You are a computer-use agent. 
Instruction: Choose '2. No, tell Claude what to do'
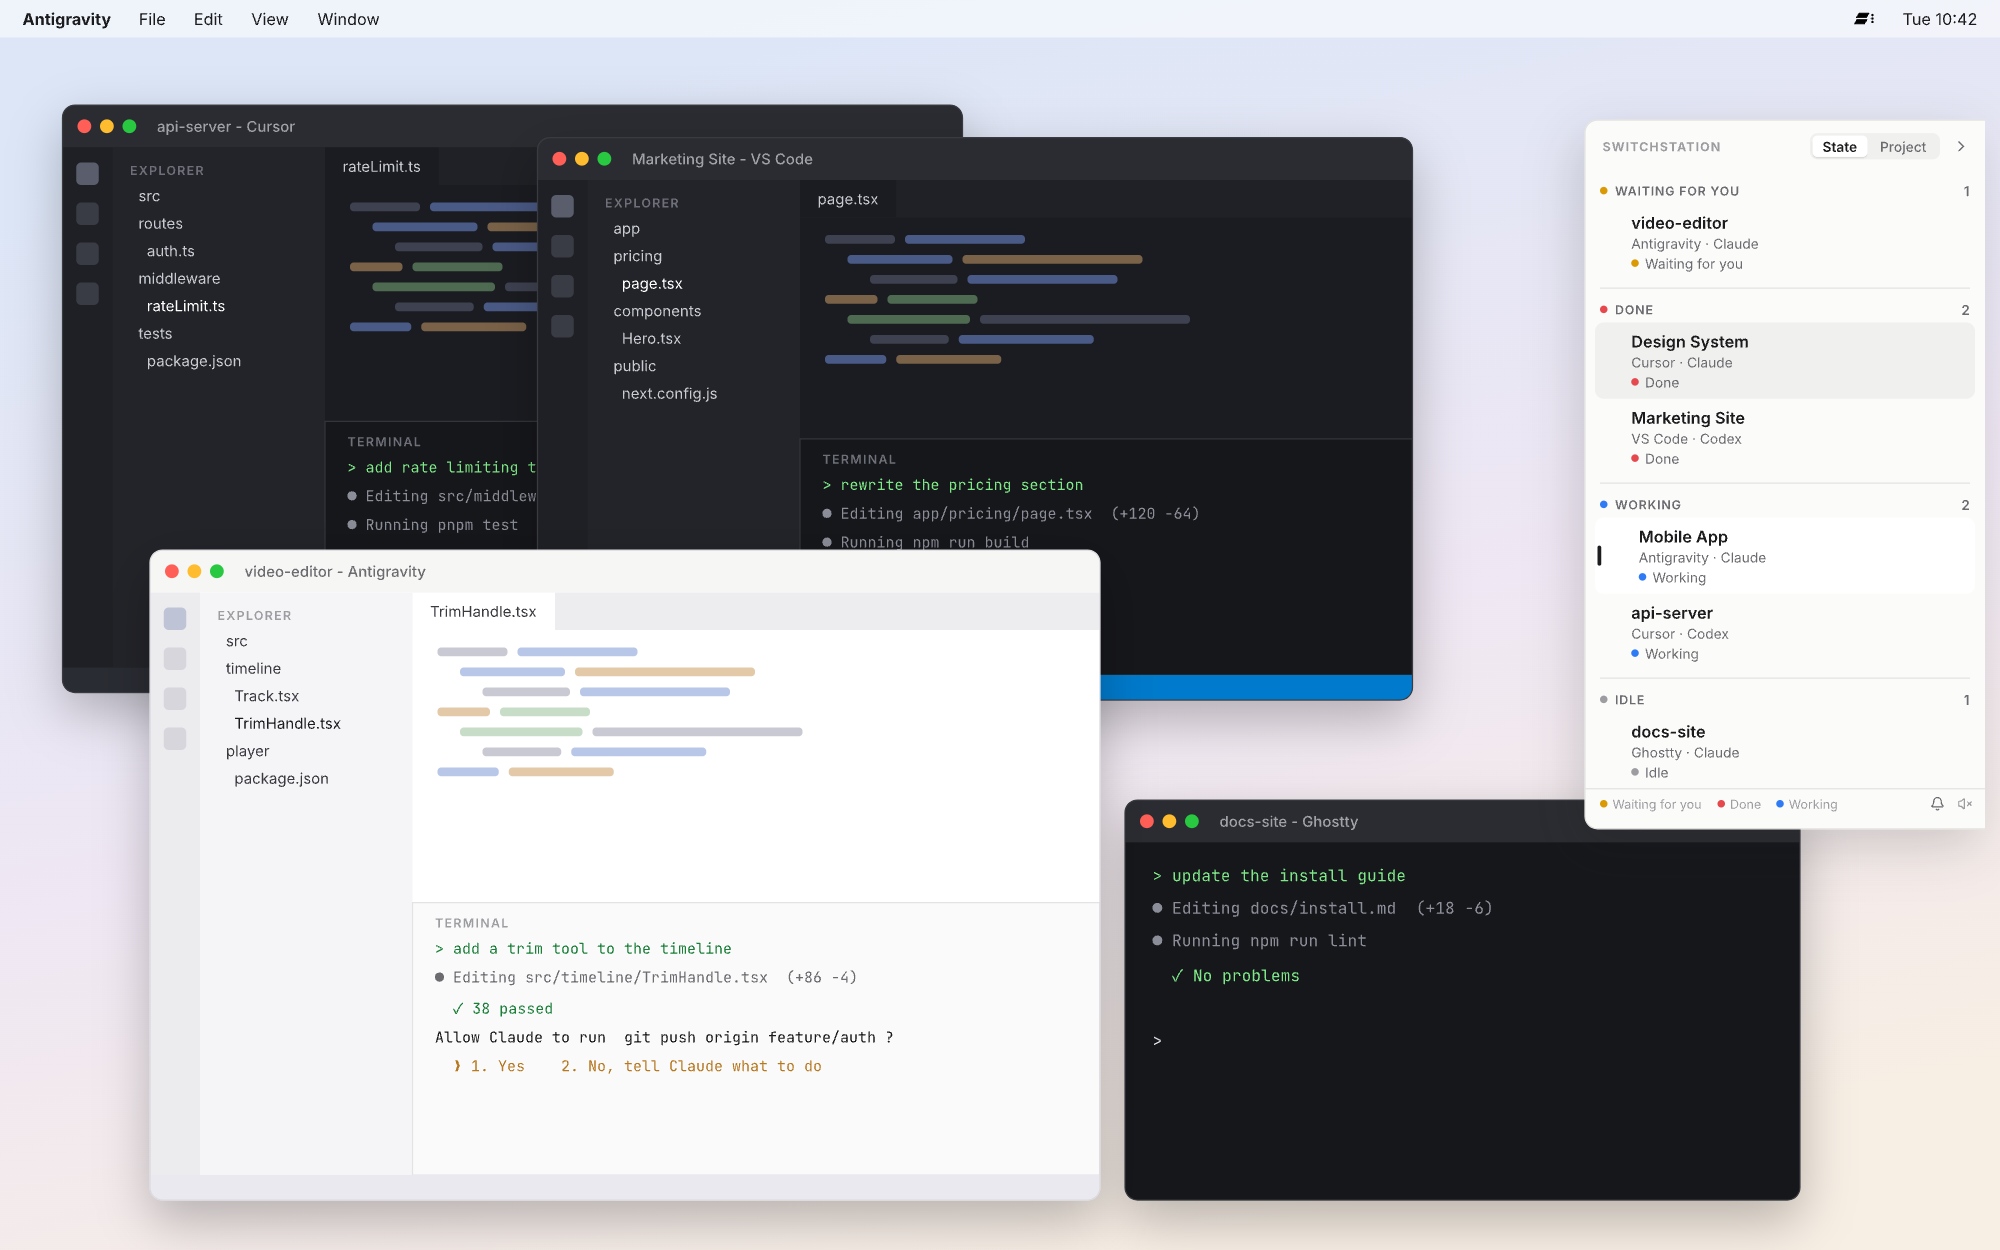[x=691, y=1066]
